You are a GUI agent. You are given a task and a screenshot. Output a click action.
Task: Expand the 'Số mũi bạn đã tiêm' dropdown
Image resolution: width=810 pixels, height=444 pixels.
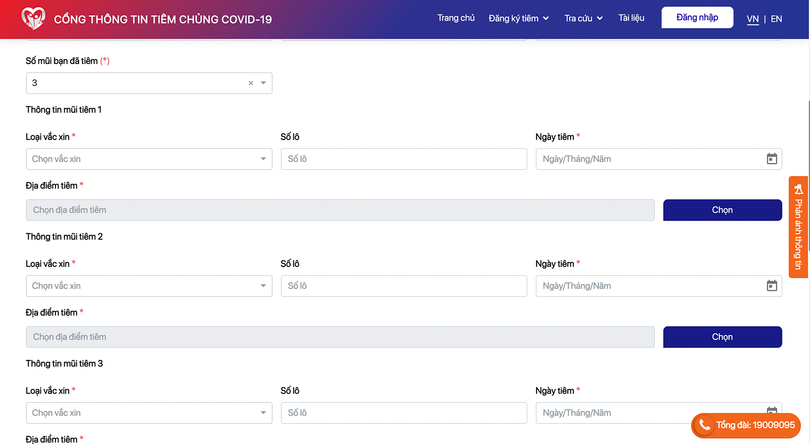(263, 83)
